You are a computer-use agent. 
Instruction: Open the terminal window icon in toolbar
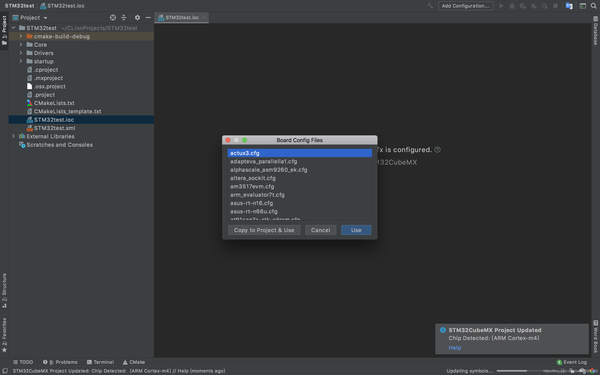[x=582, y=6]
